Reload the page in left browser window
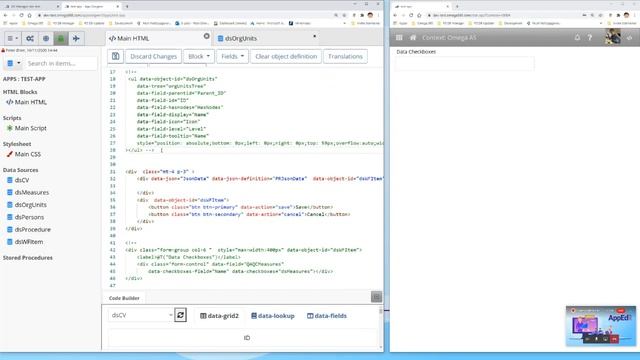 [x=21, y=15]
